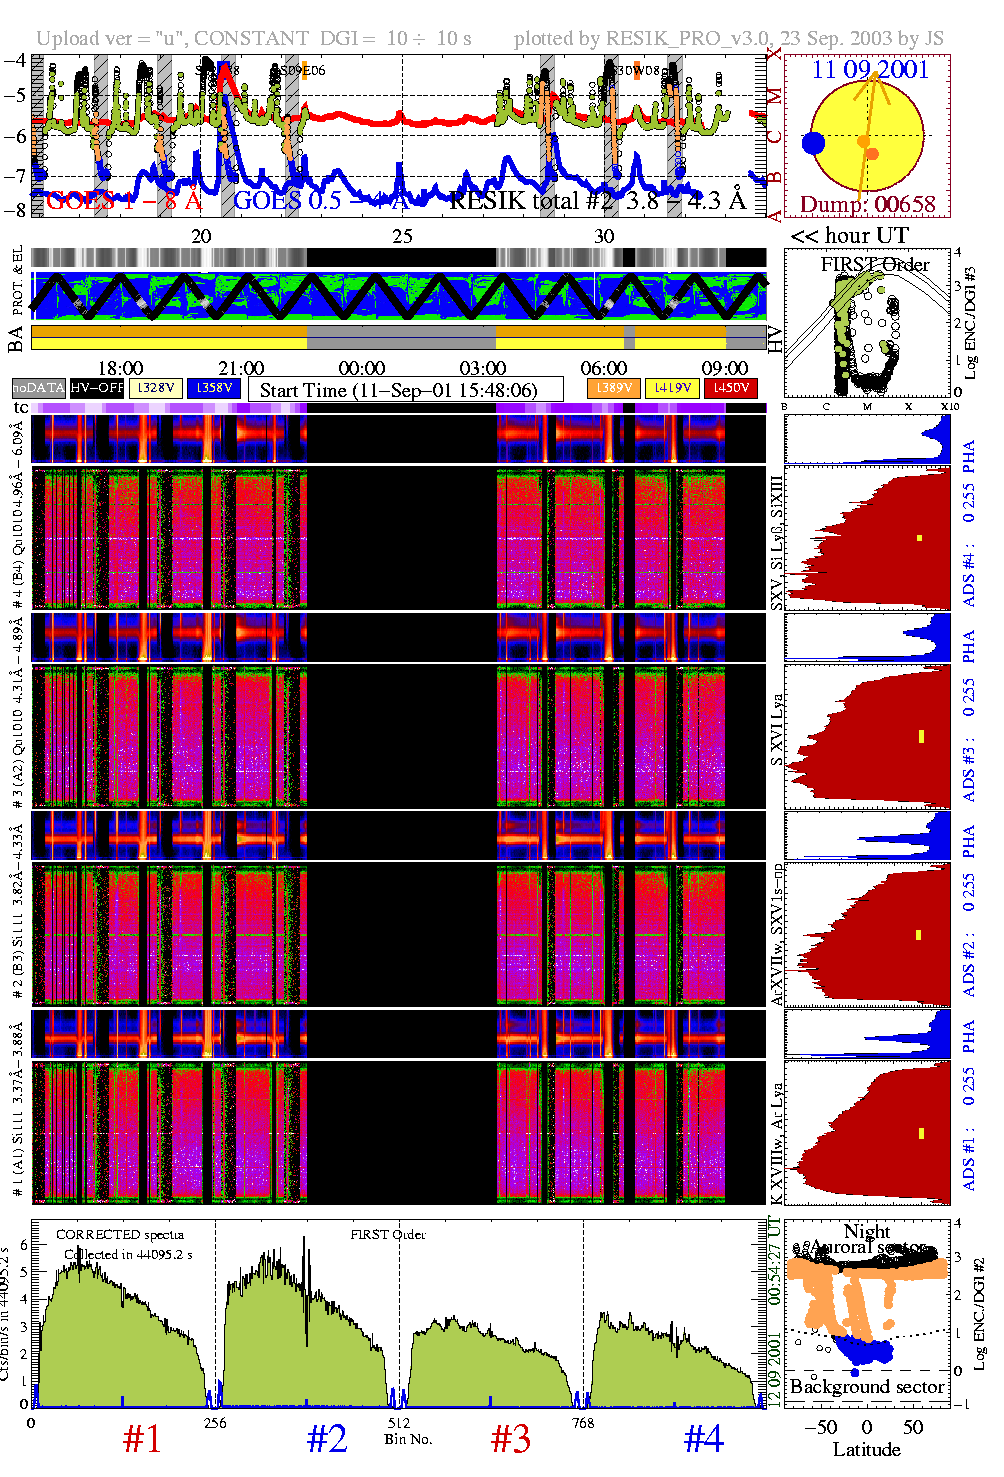
Task: Pick the orange 1389V voltage swatch
Action: 613,388
